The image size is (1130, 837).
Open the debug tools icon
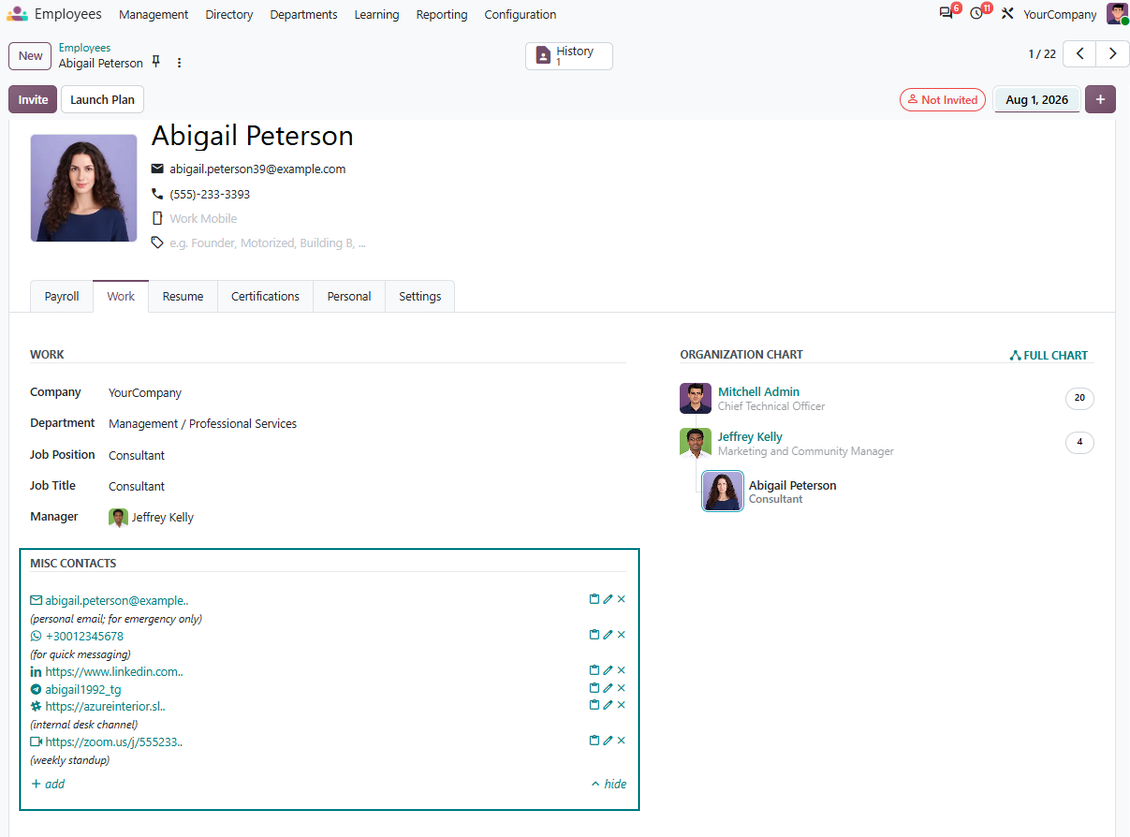coord(1007,13)
